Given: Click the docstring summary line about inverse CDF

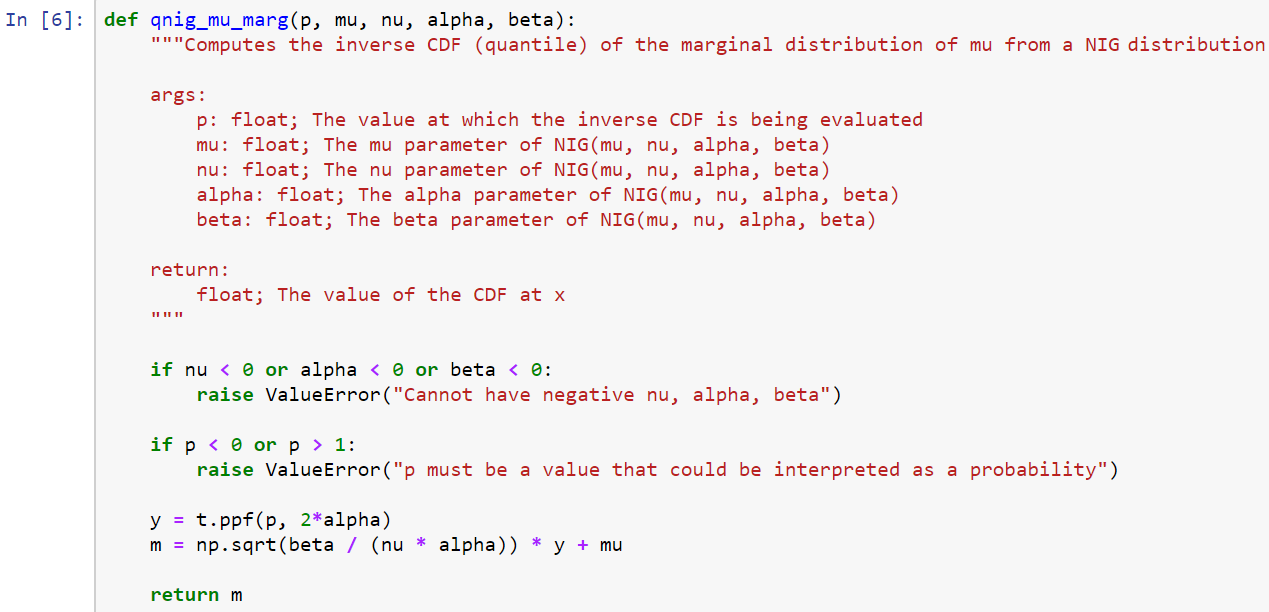Looking at the screenshot, I should [708, 45].
